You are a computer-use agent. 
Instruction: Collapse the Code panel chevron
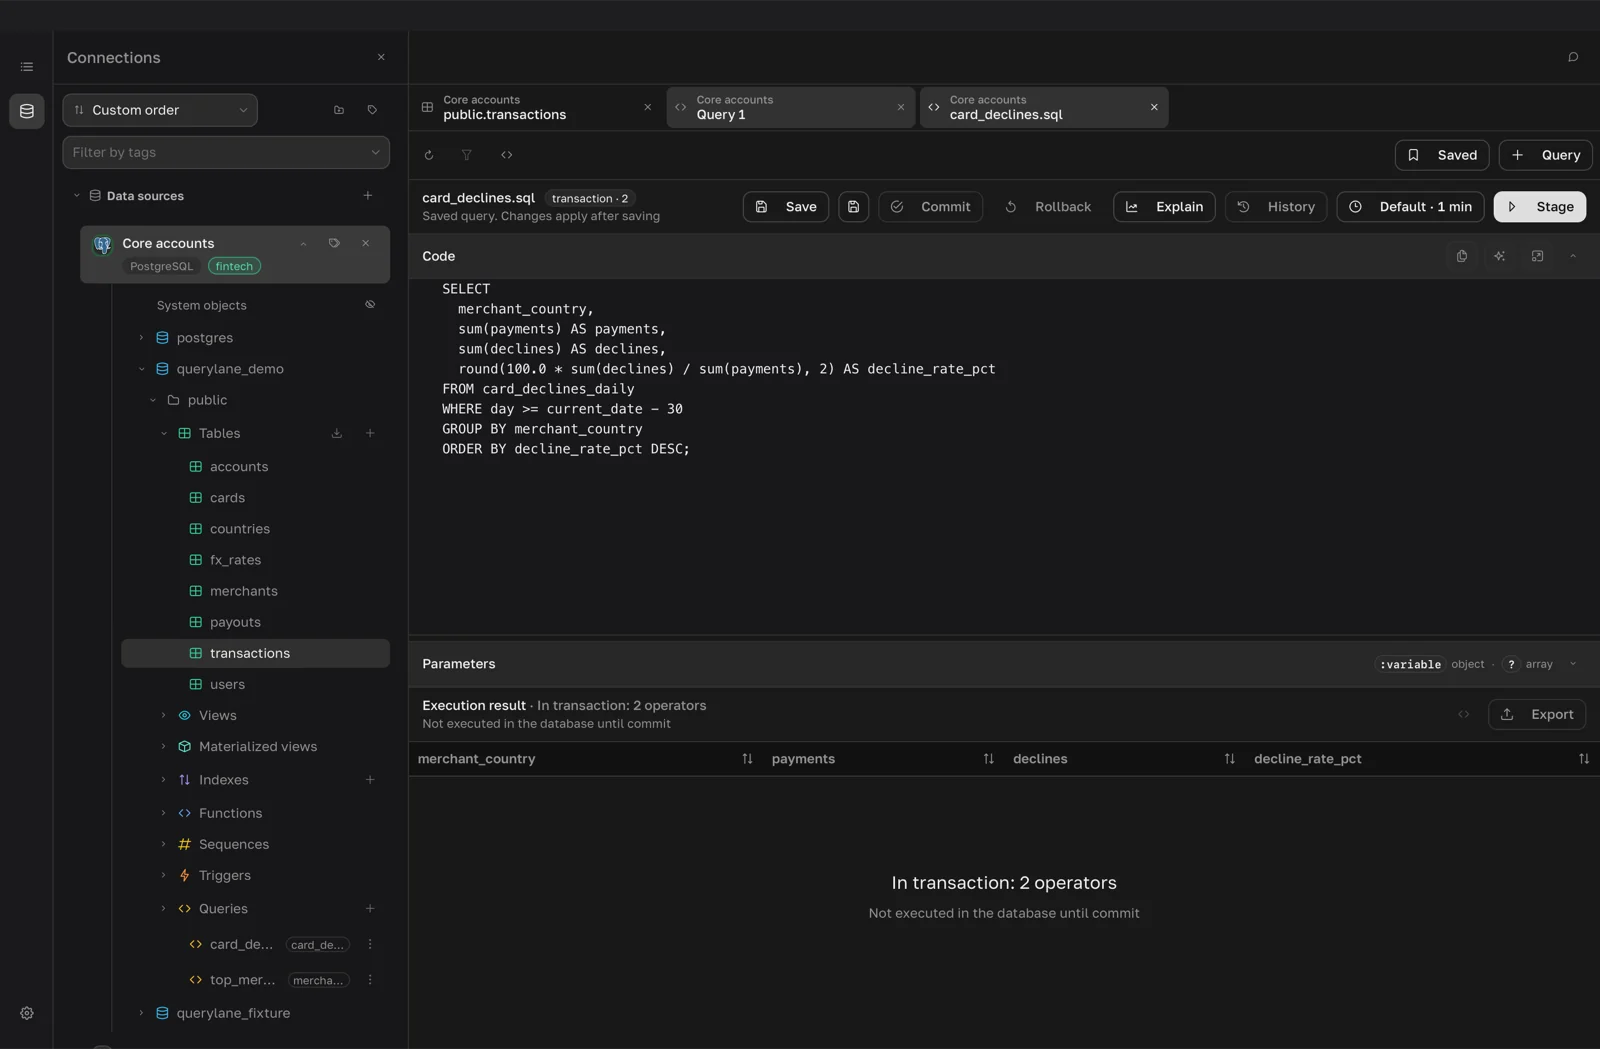pos(1573,257)
